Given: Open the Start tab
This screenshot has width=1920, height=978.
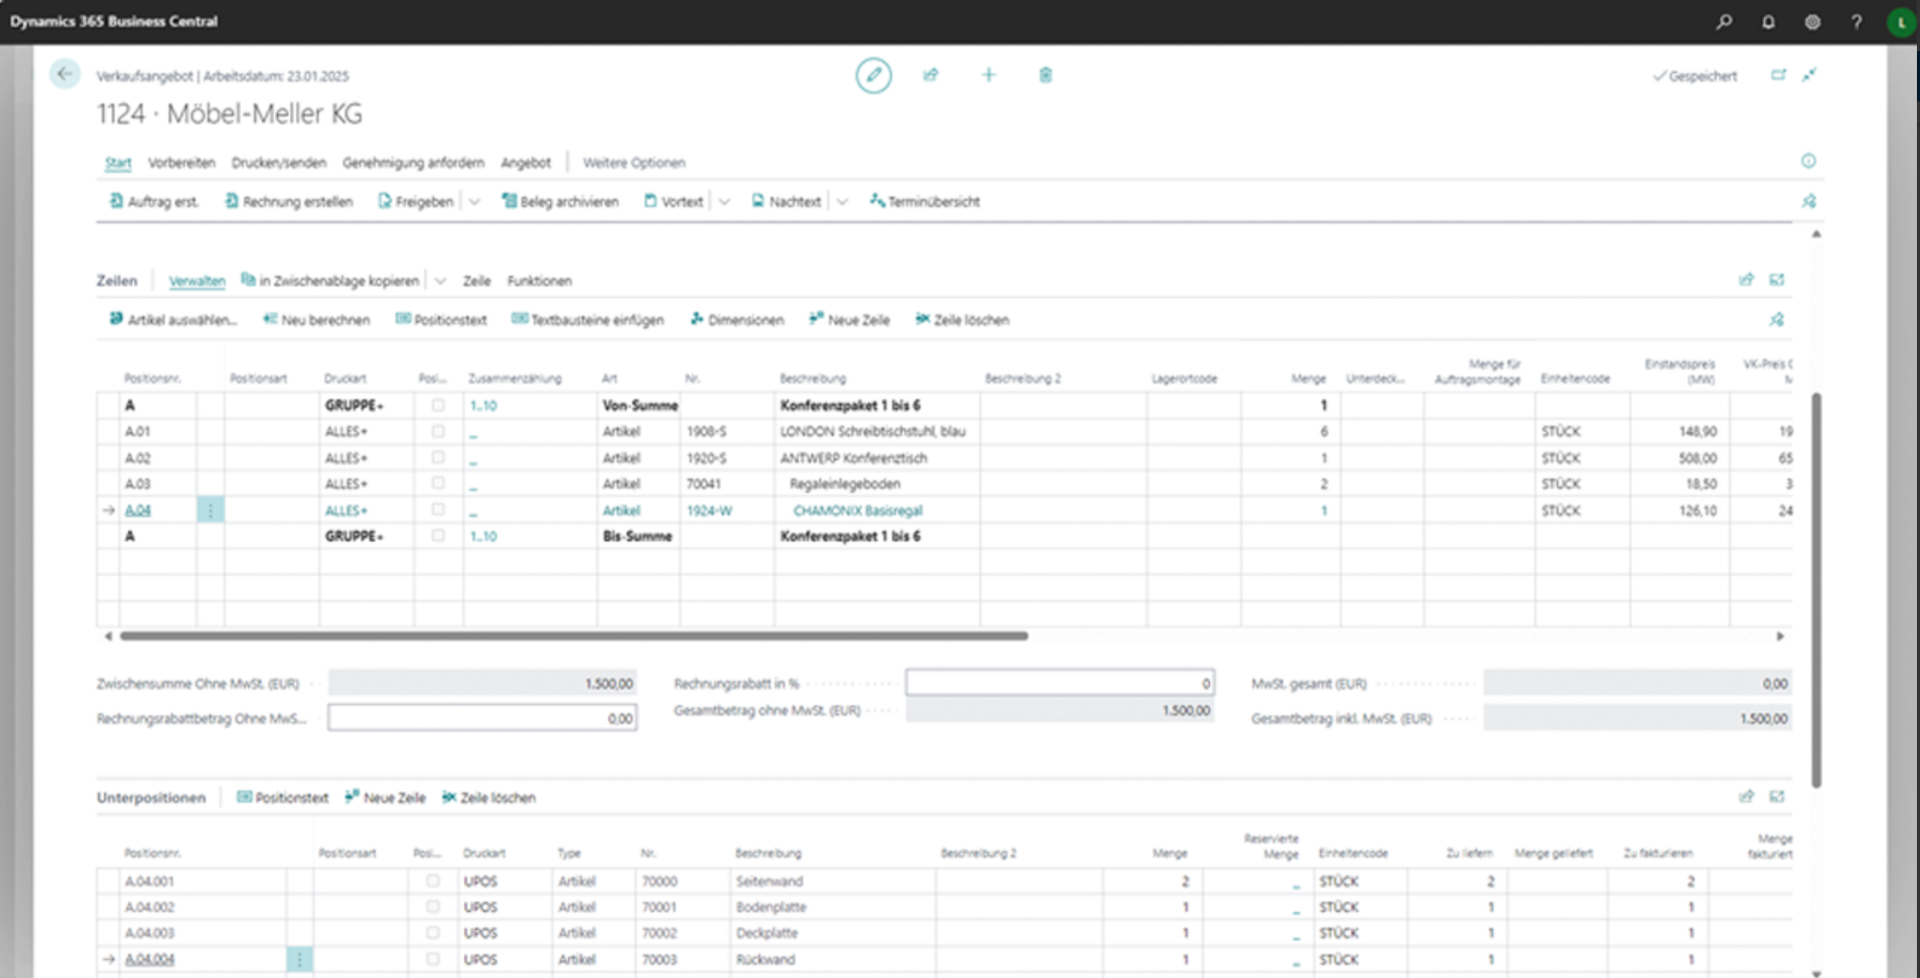Looking at the screenshot, I should click(x=118, y=162).
